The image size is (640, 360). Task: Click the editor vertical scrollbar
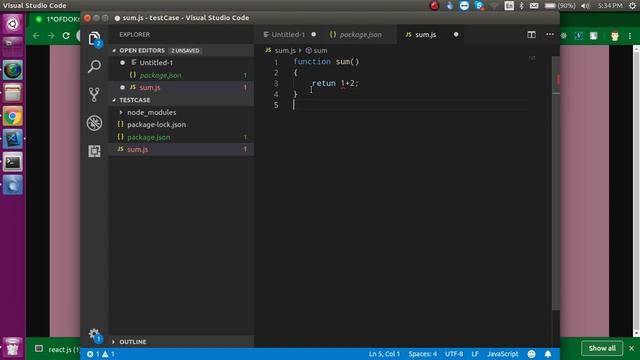(x=556, y=184)
